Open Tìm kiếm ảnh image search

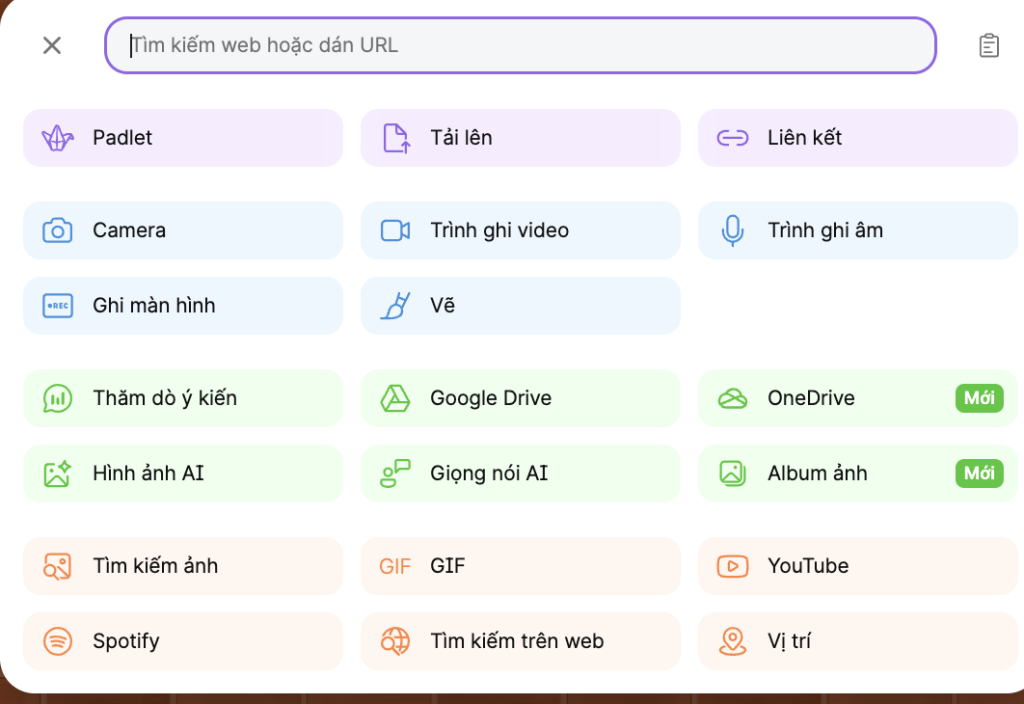pos(182,567)
